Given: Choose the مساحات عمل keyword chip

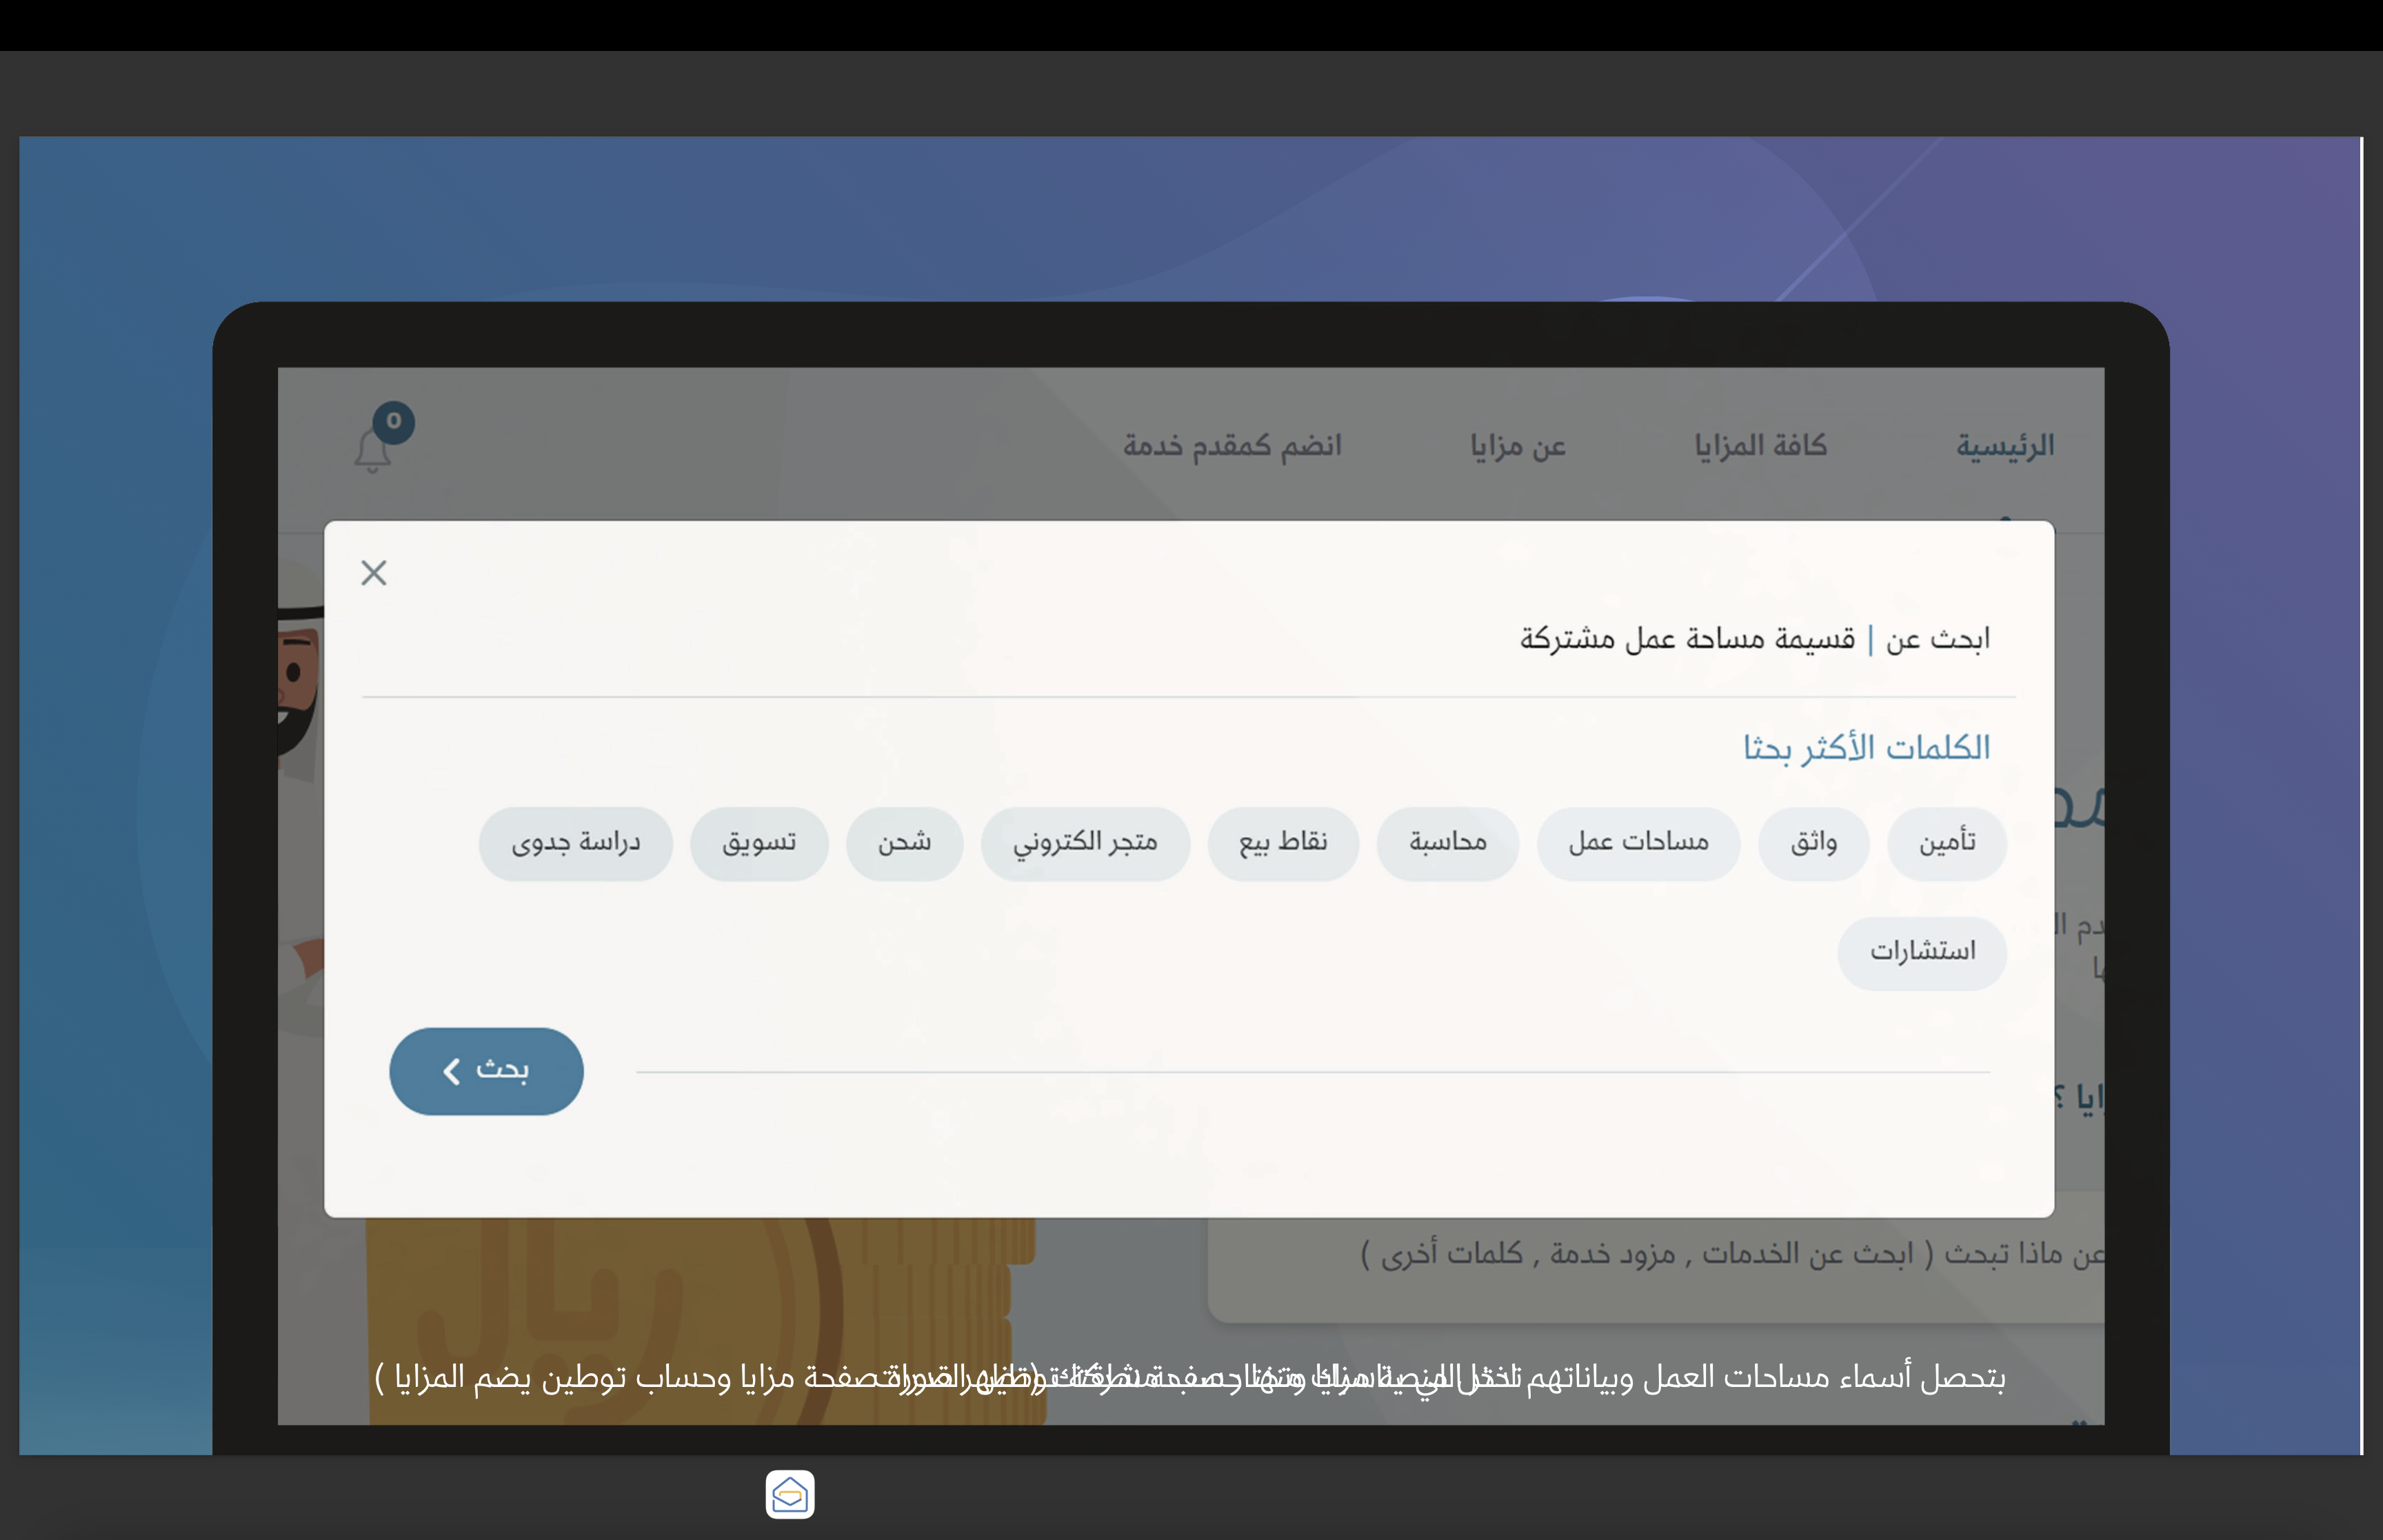Looking at the screenshot, I should pyautogui.click(x=1638, y=843).
